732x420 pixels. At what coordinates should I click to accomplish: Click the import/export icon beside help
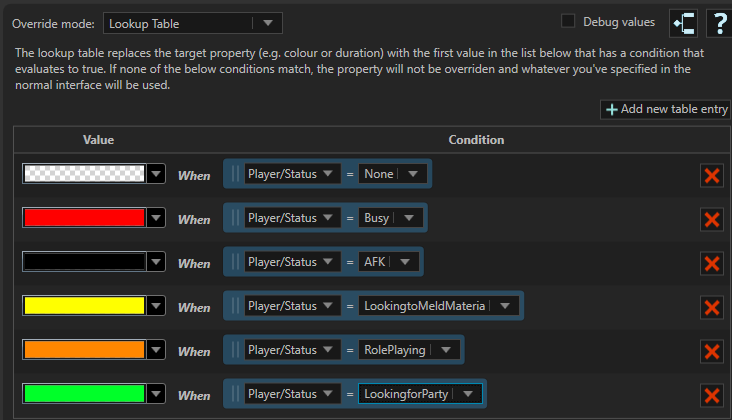[x=684, y=23]
